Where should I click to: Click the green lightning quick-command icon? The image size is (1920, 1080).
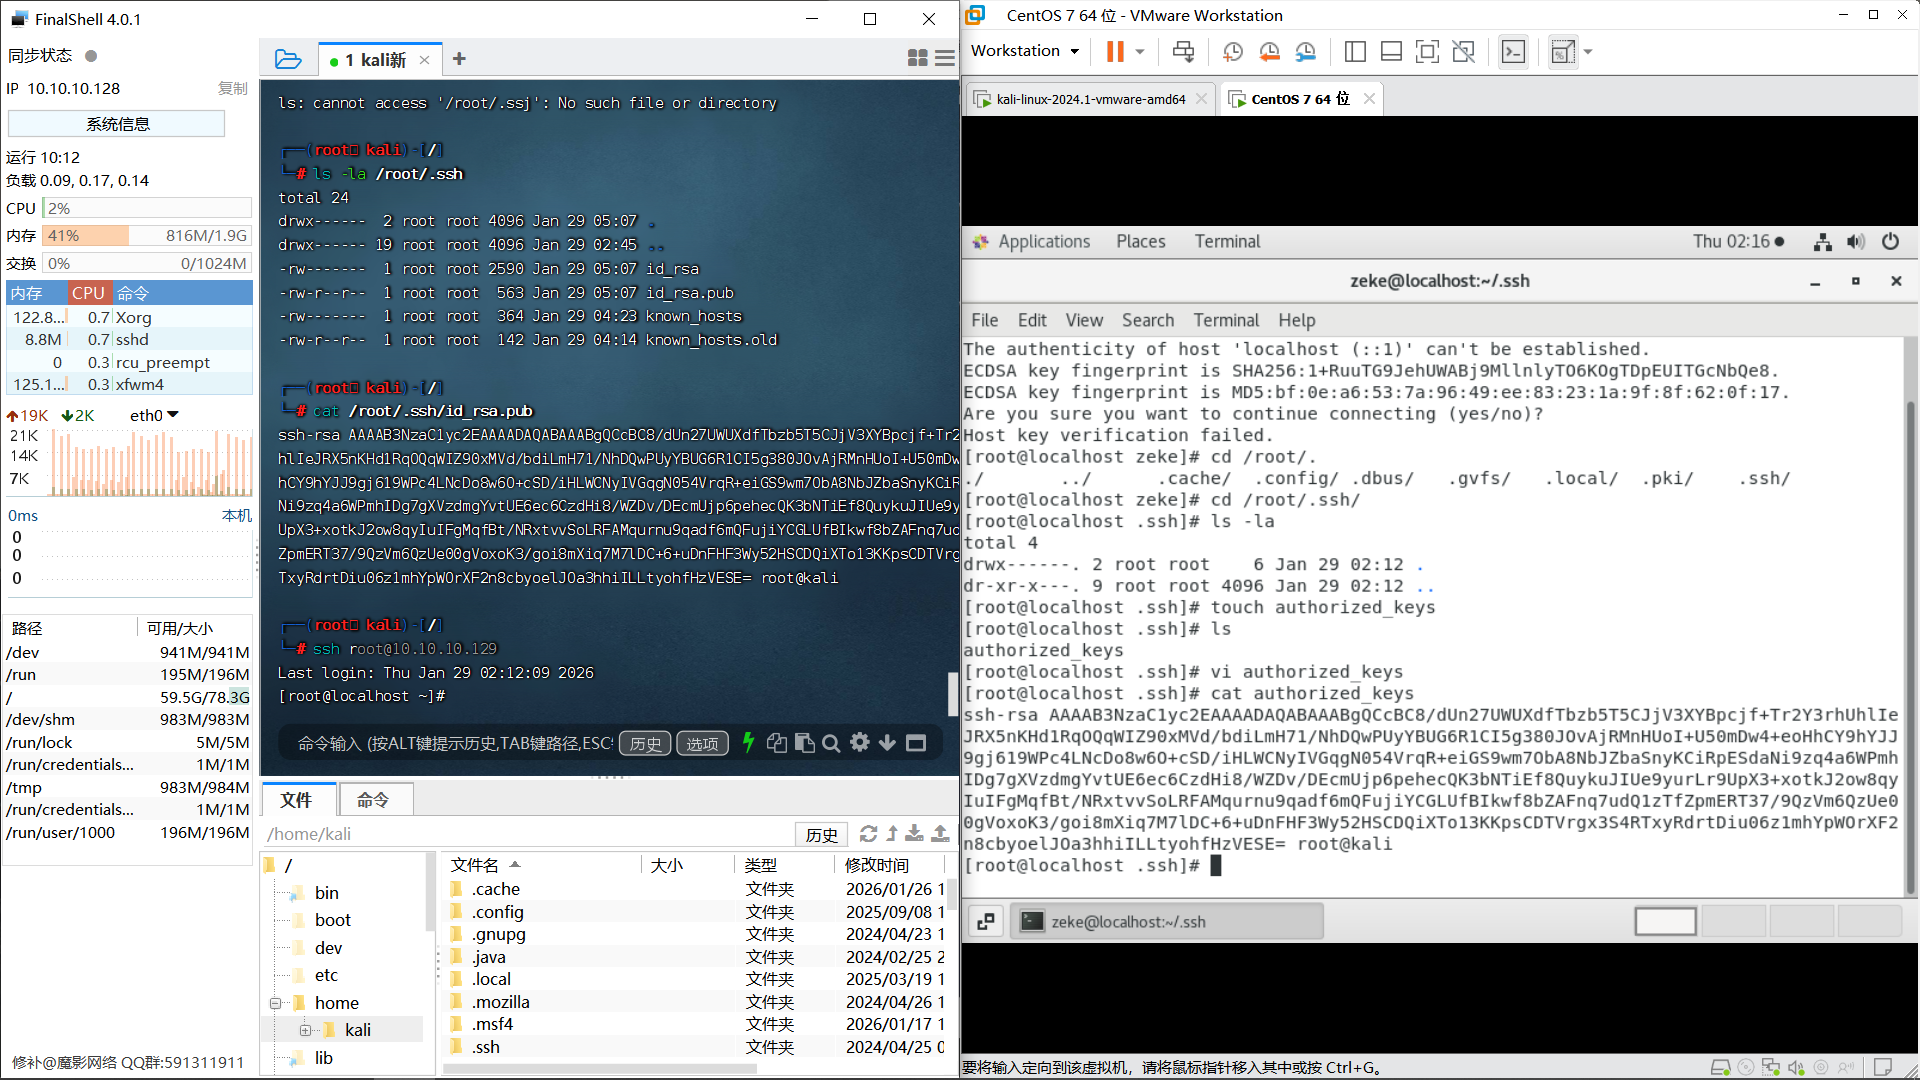tap(748, 743)
